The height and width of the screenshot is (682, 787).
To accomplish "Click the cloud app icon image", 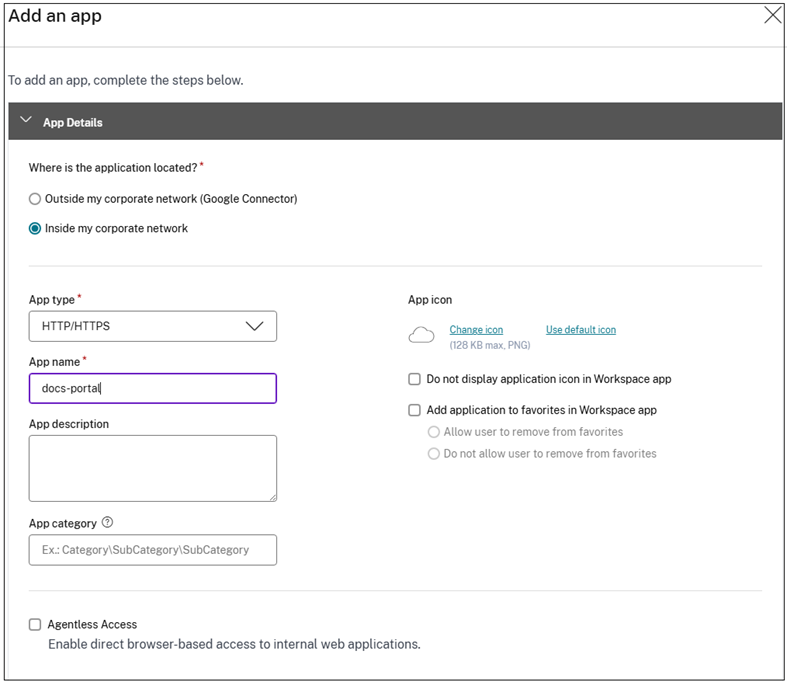I will (x=422, y=335).
